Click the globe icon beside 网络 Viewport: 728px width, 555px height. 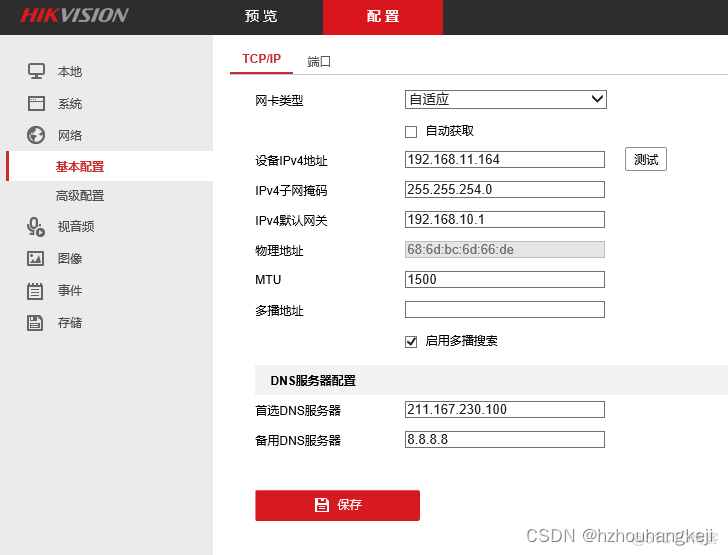tap(36, 135)
